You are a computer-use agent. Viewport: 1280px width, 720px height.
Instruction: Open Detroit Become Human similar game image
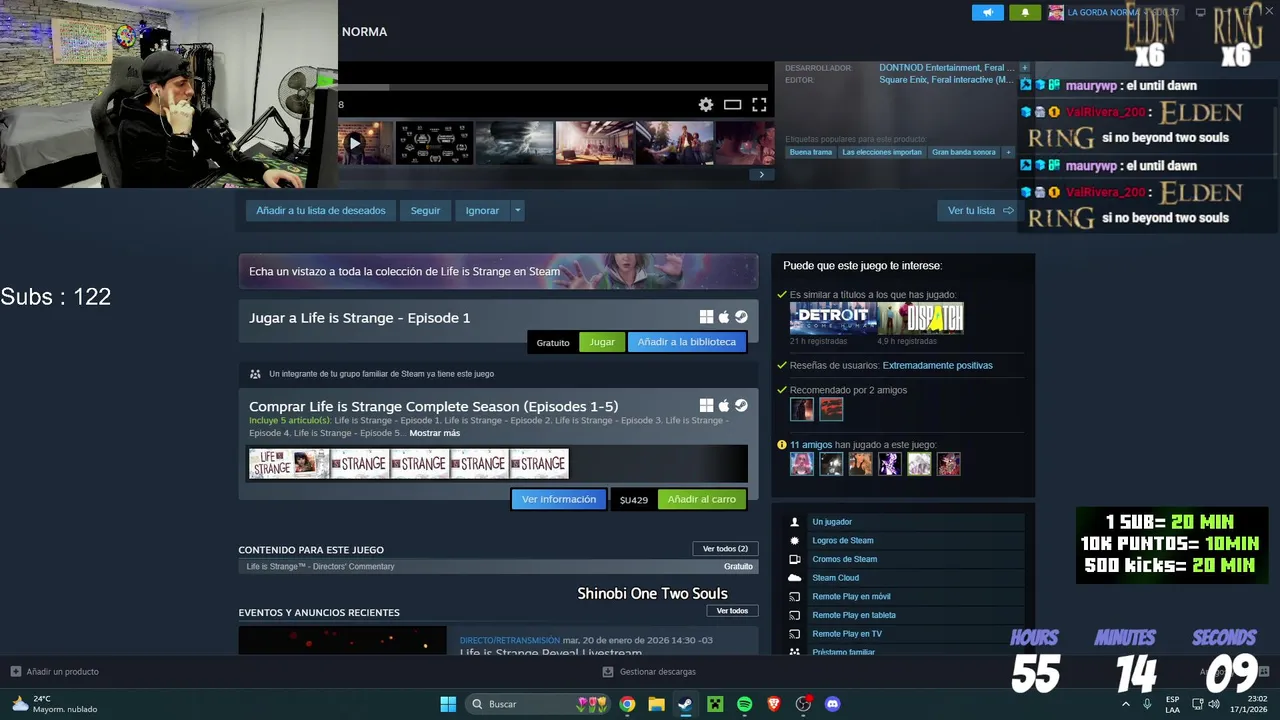833,318
